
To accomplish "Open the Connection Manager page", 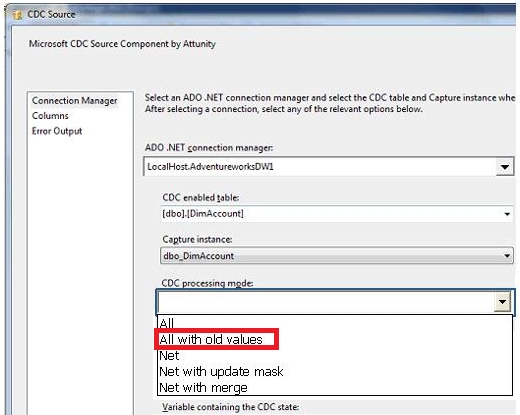I will [x=74, y=101].
